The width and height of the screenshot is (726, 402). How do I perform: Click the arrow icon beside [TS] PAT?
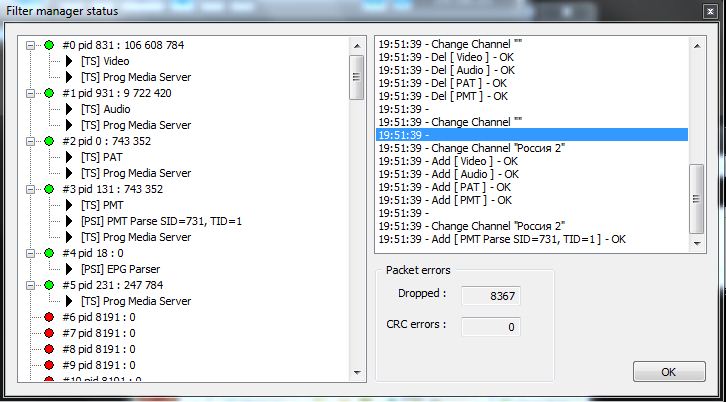[x=69, y=157]
